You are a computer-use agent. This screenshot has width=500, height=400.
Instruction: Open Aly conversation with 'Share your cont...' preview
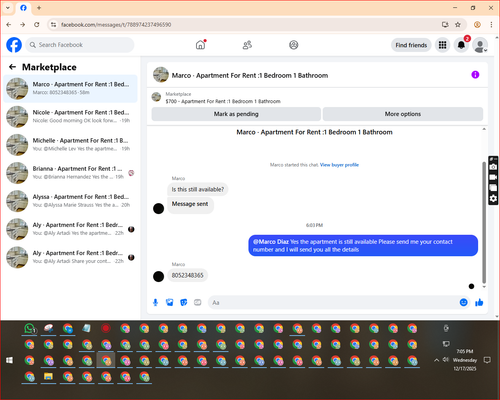70,257
